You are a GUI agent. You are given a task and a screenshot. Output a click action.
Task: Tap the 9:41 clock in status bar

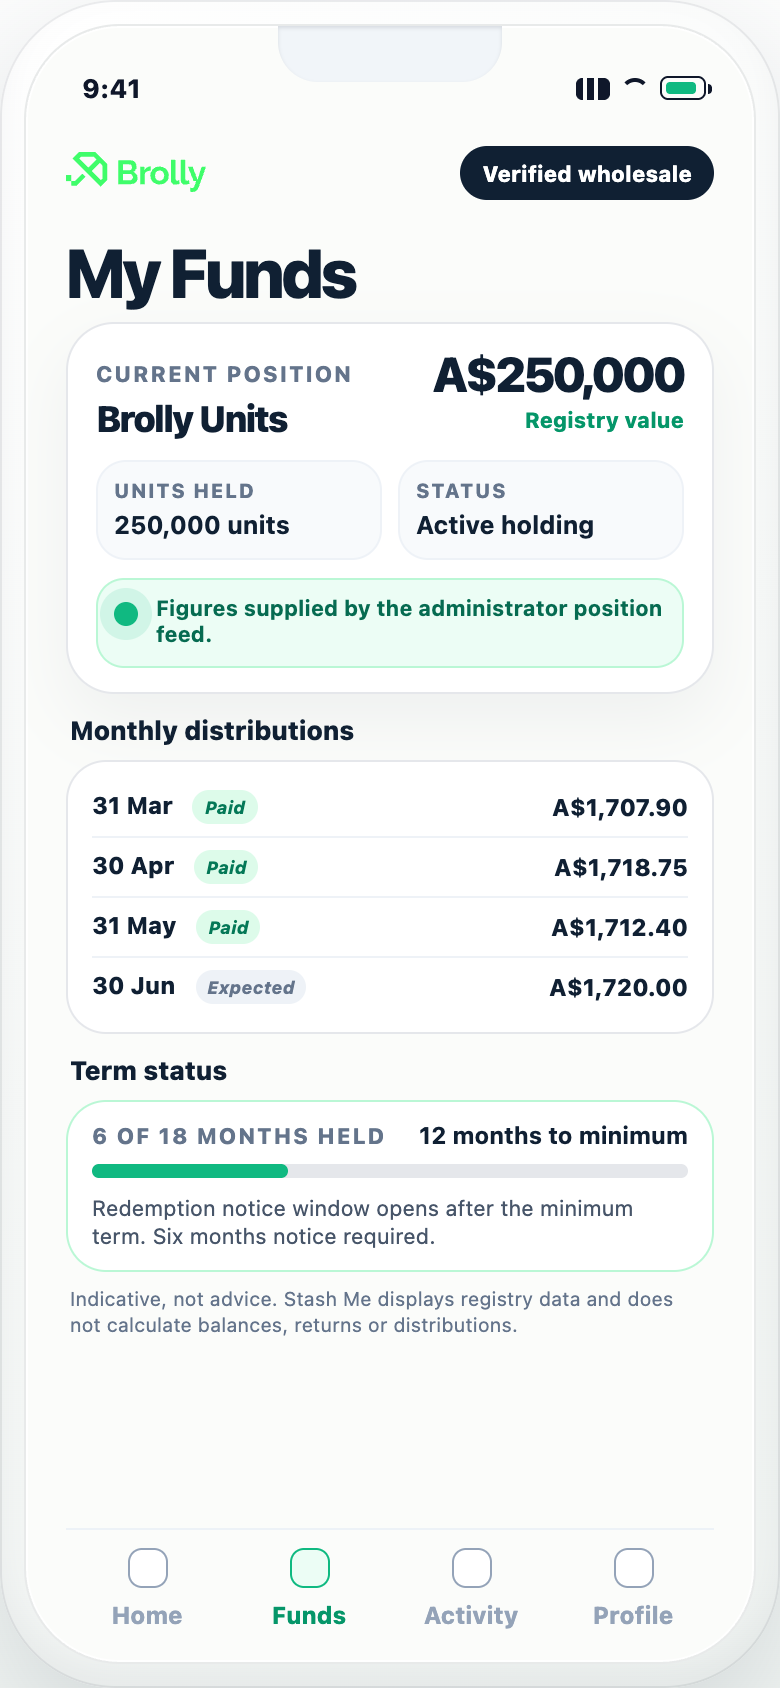pos(111,89)
